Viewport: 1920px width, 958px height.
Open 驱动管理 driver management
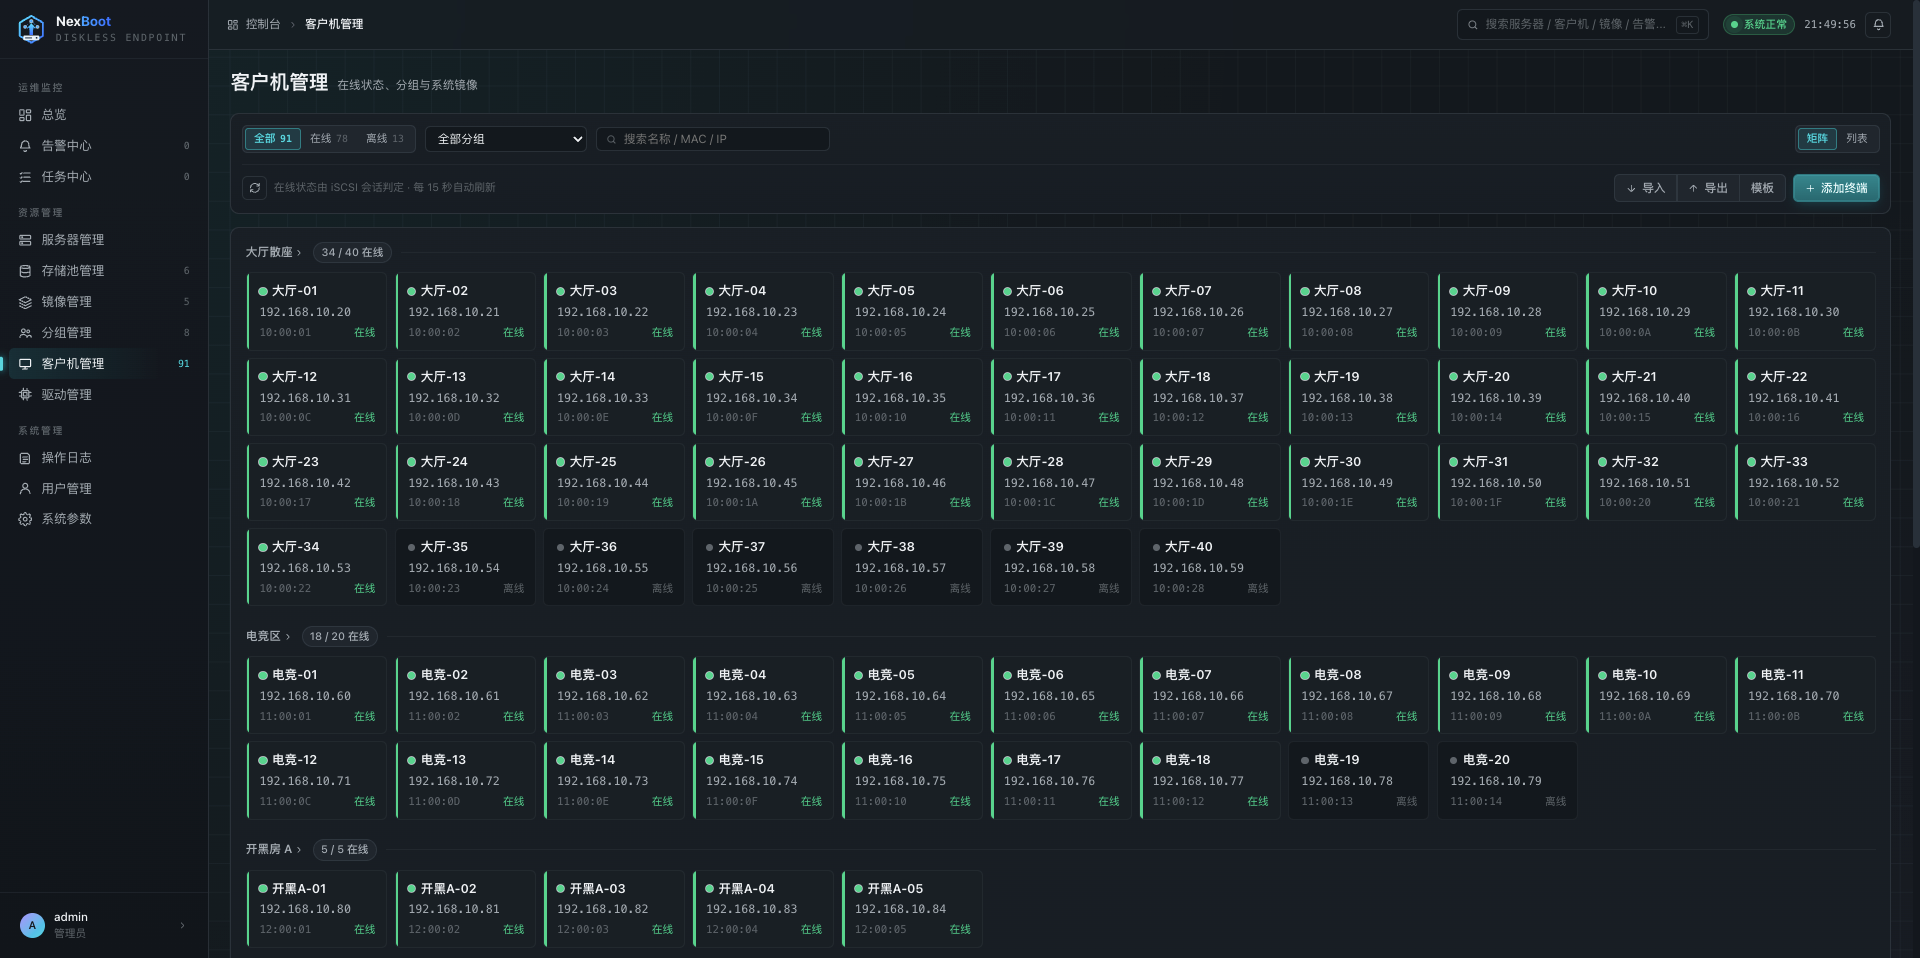(104, 395)
